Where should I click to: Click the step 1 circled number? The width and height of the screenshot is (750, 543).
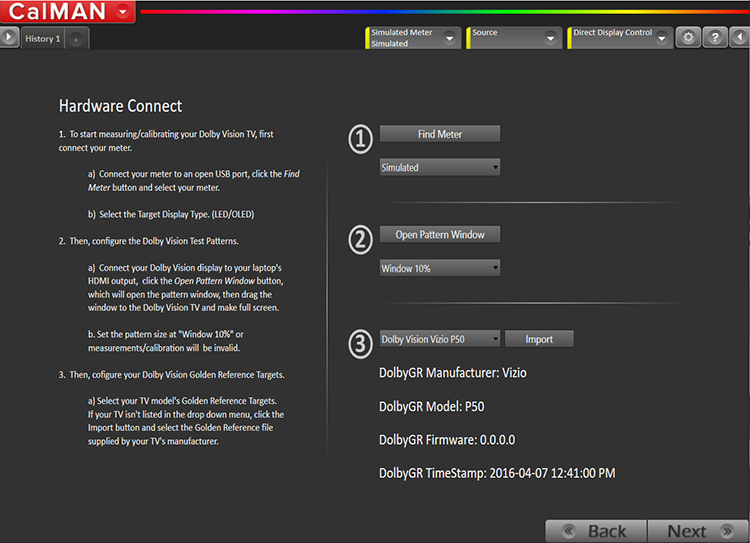click(x=360, y=139)
